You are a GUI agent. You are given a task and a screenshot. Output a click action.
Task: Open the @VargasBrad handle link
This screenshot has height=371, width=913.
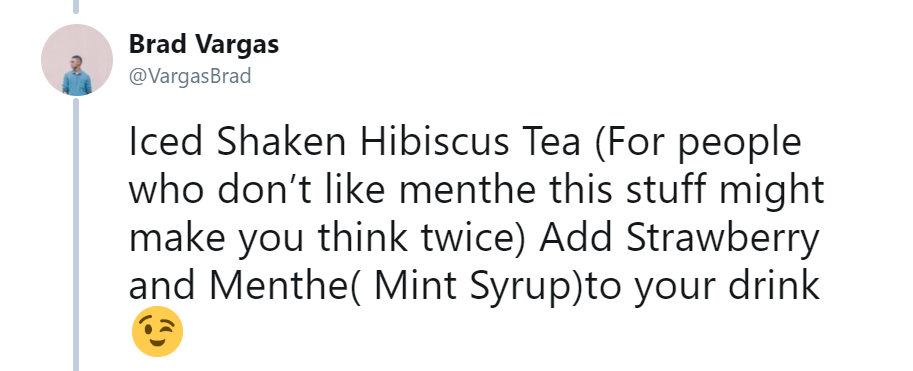[x=190, y=76]
